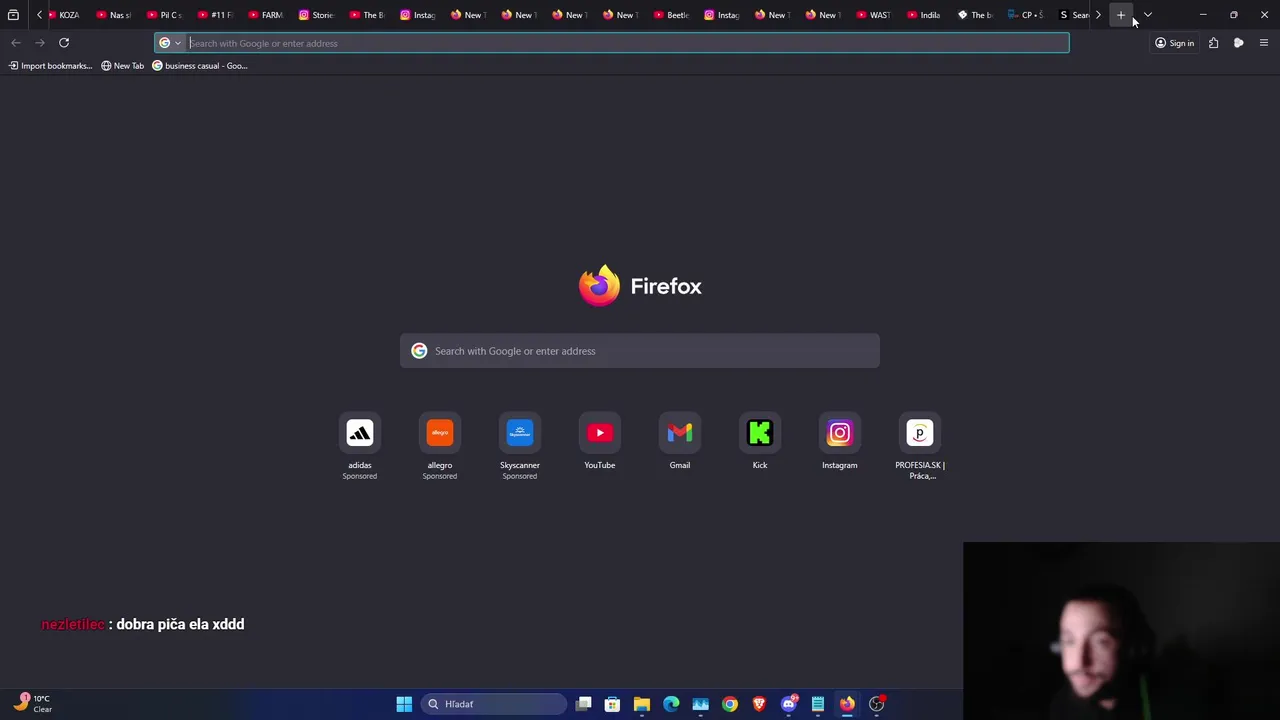Open the Firefox hamburger application menu
This screenshot has width=1280, height=720.
tap(1264, 43)
